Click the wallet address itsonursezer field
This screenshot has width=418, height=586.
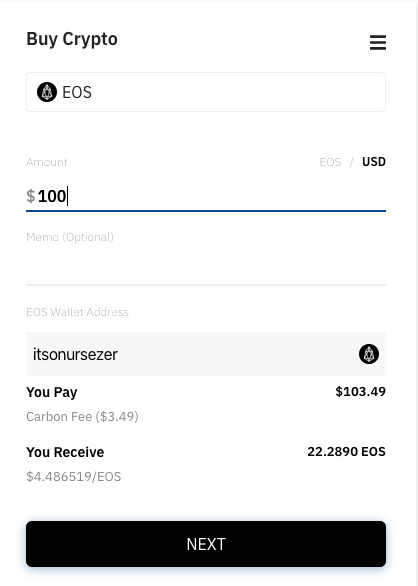pyautogui.click(x=206, y=354)
